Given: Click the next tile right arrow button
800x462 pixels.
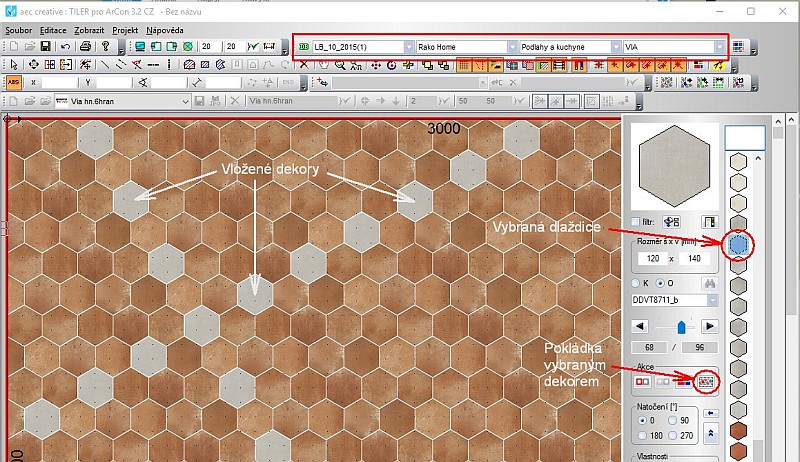Looking at the screenshot, I should (710, 326).
